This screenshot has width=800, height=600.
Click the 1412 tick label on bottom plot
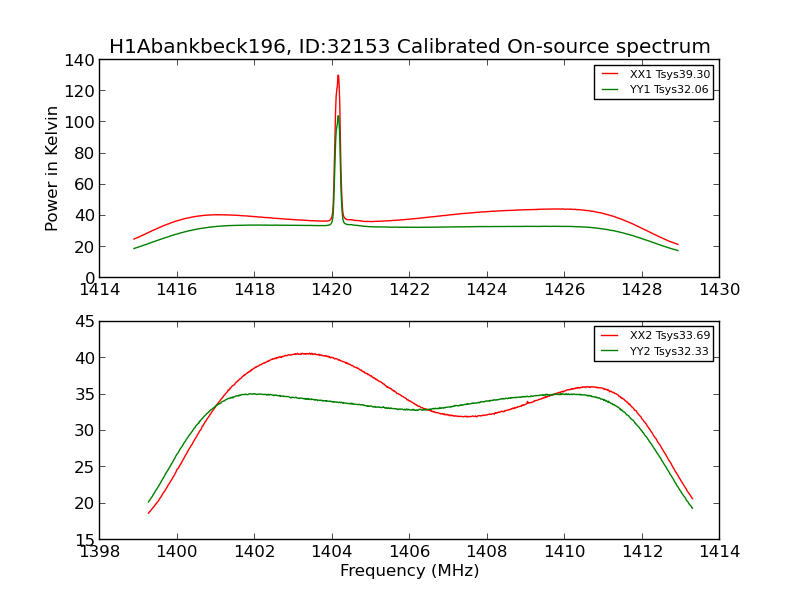pyautogui.click(x=642, y=552)
